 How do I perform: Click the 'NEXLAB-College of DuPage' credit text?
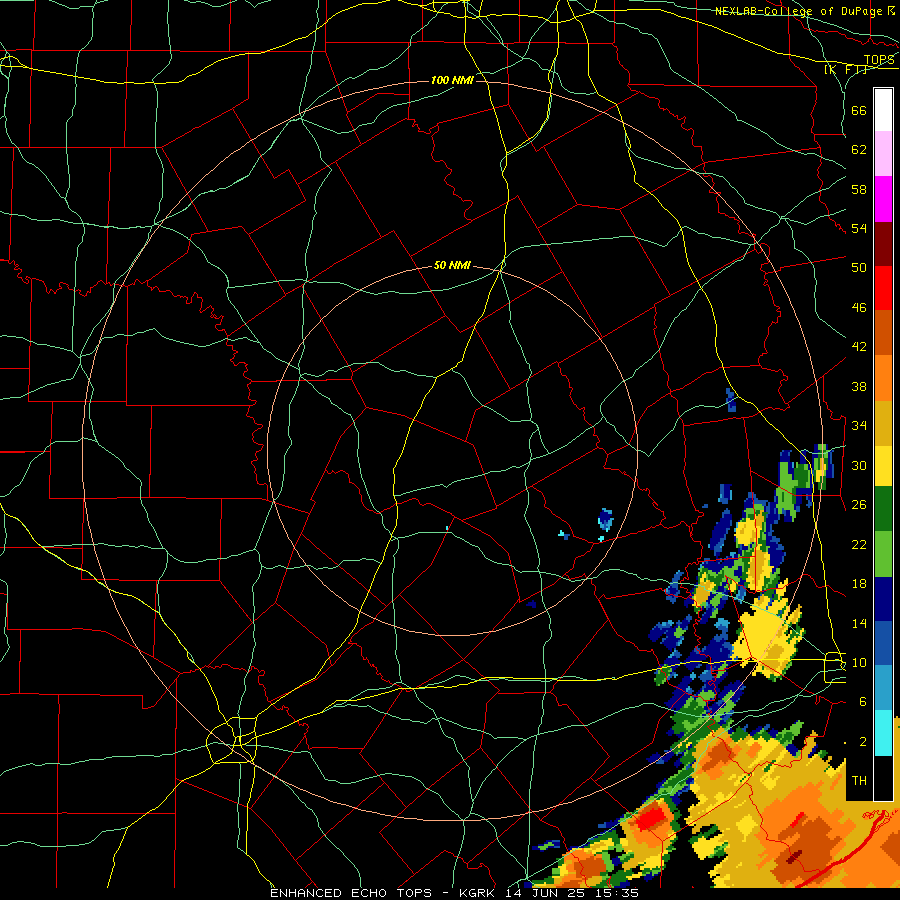tap(798, 11)
